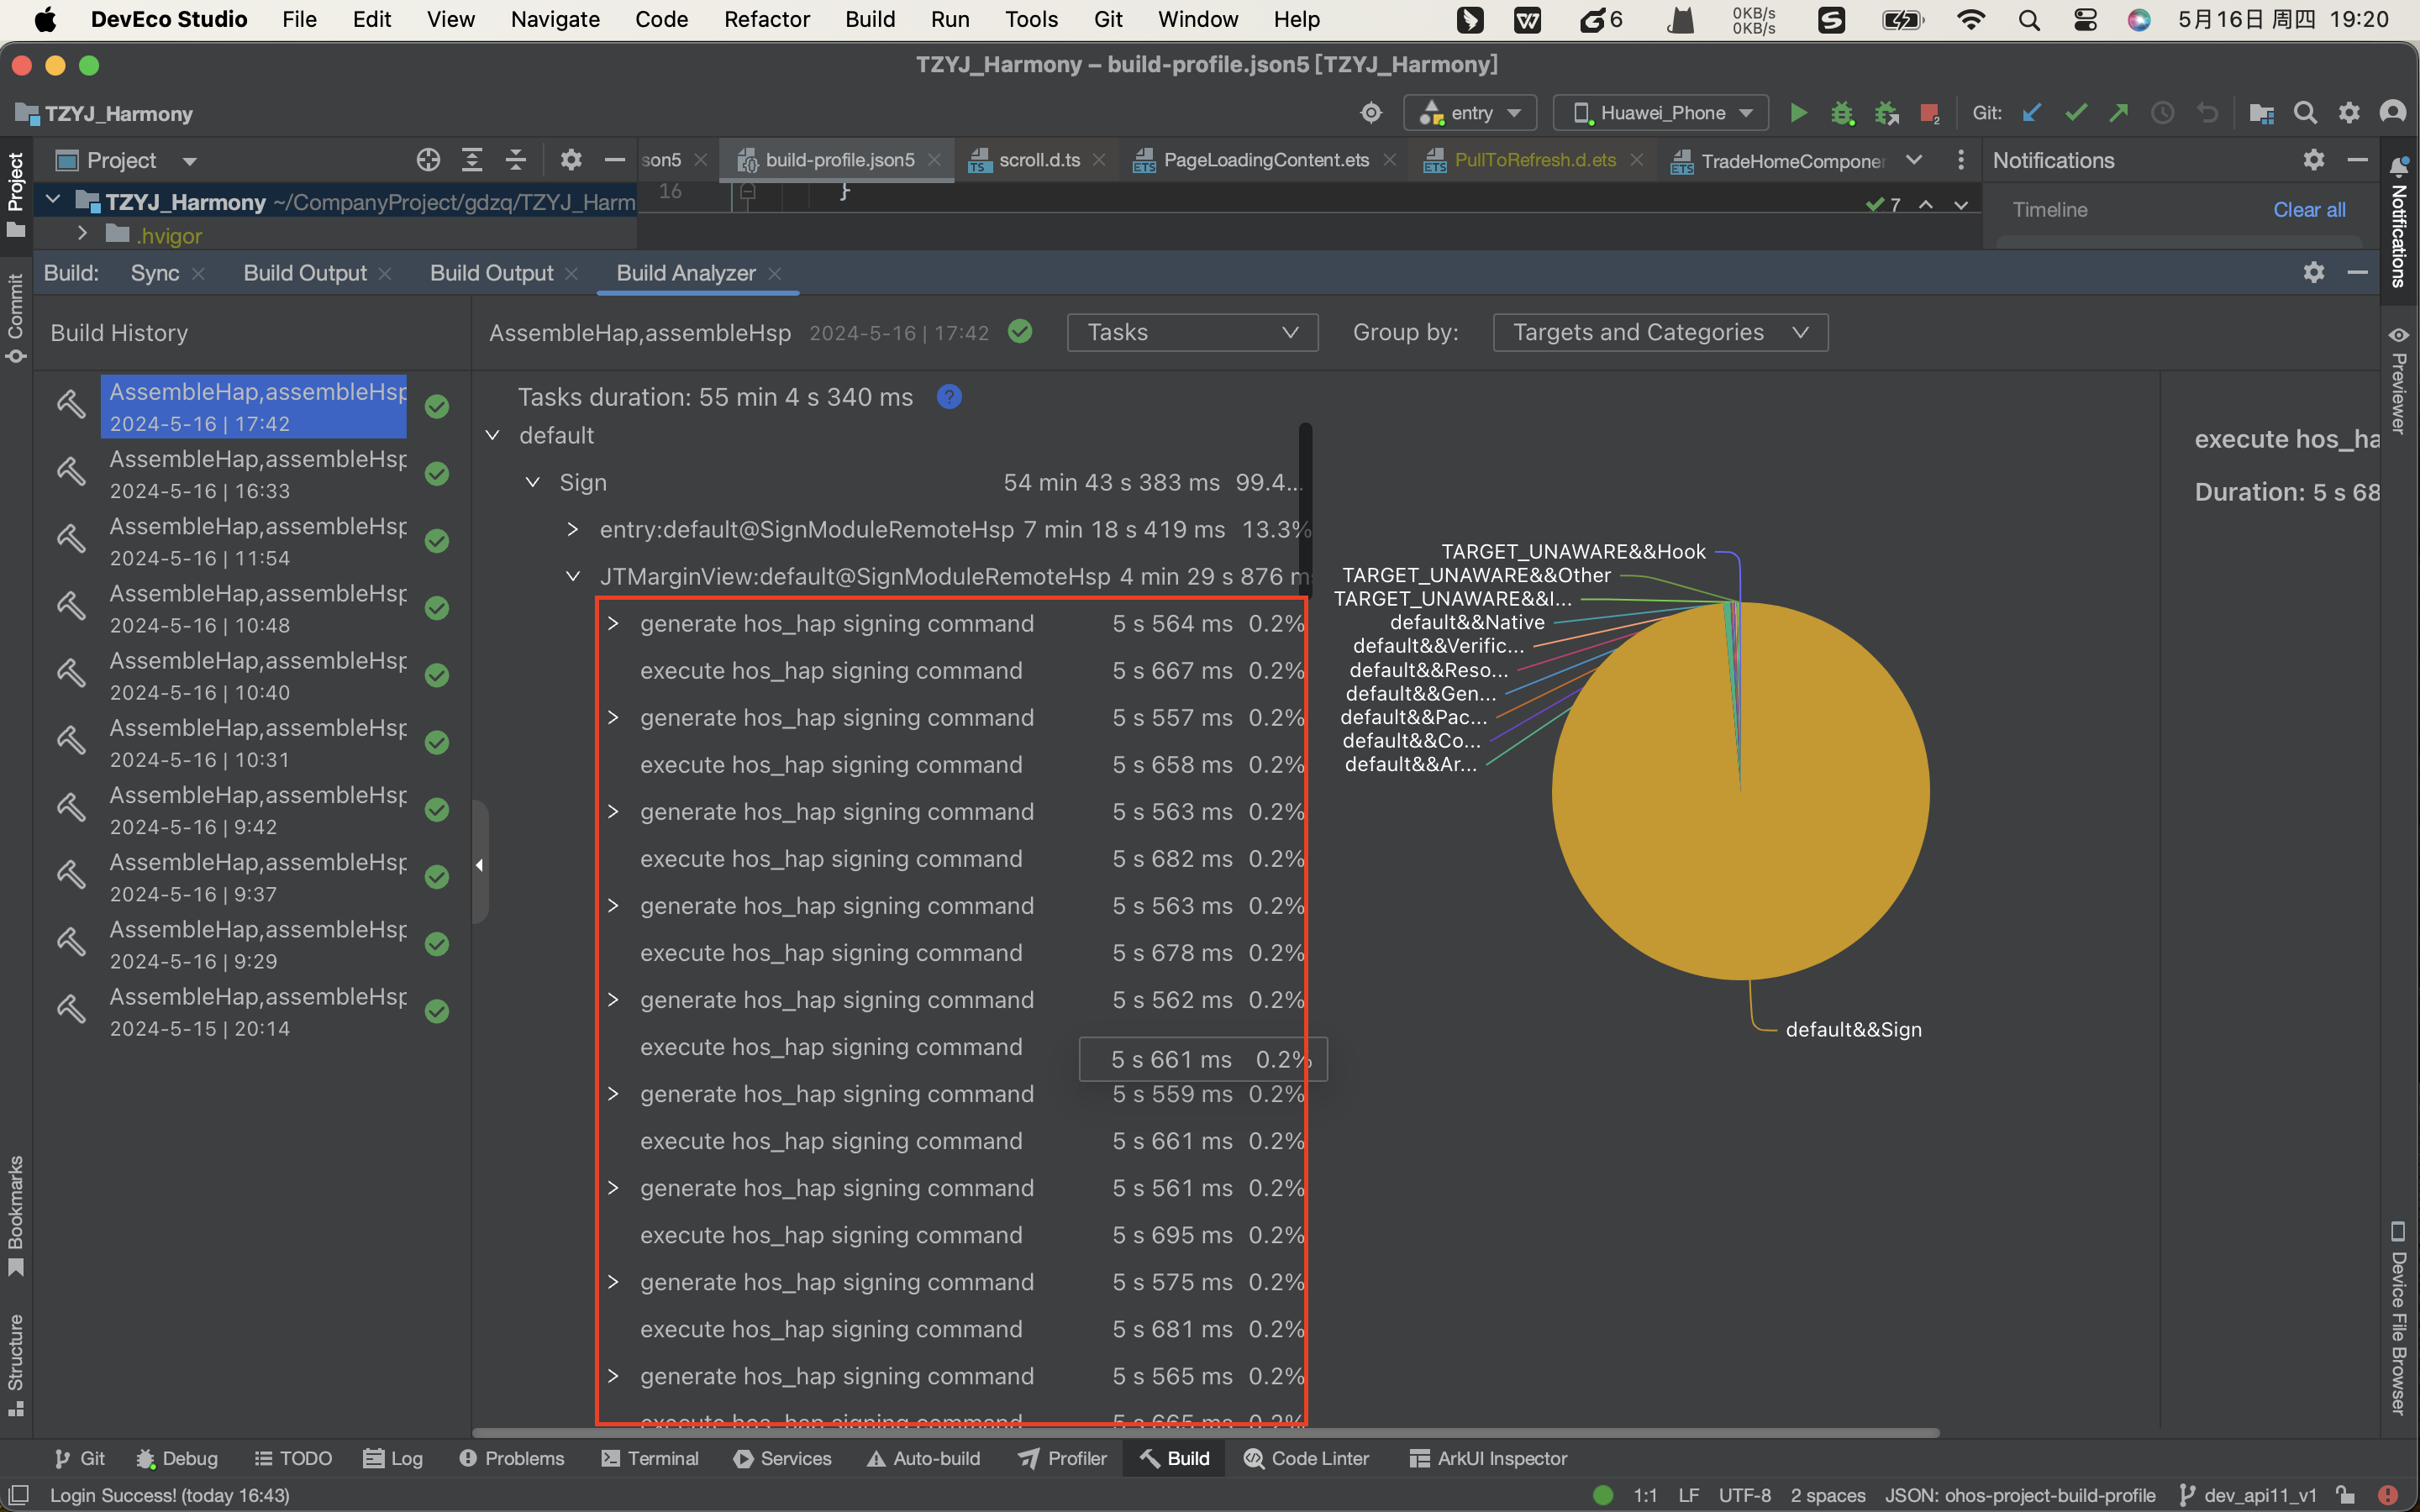Close the PageLoadingContent.ets tab
Image resolution: width=2420 pixels, height=1512 pixels.
pos(1390,160)
